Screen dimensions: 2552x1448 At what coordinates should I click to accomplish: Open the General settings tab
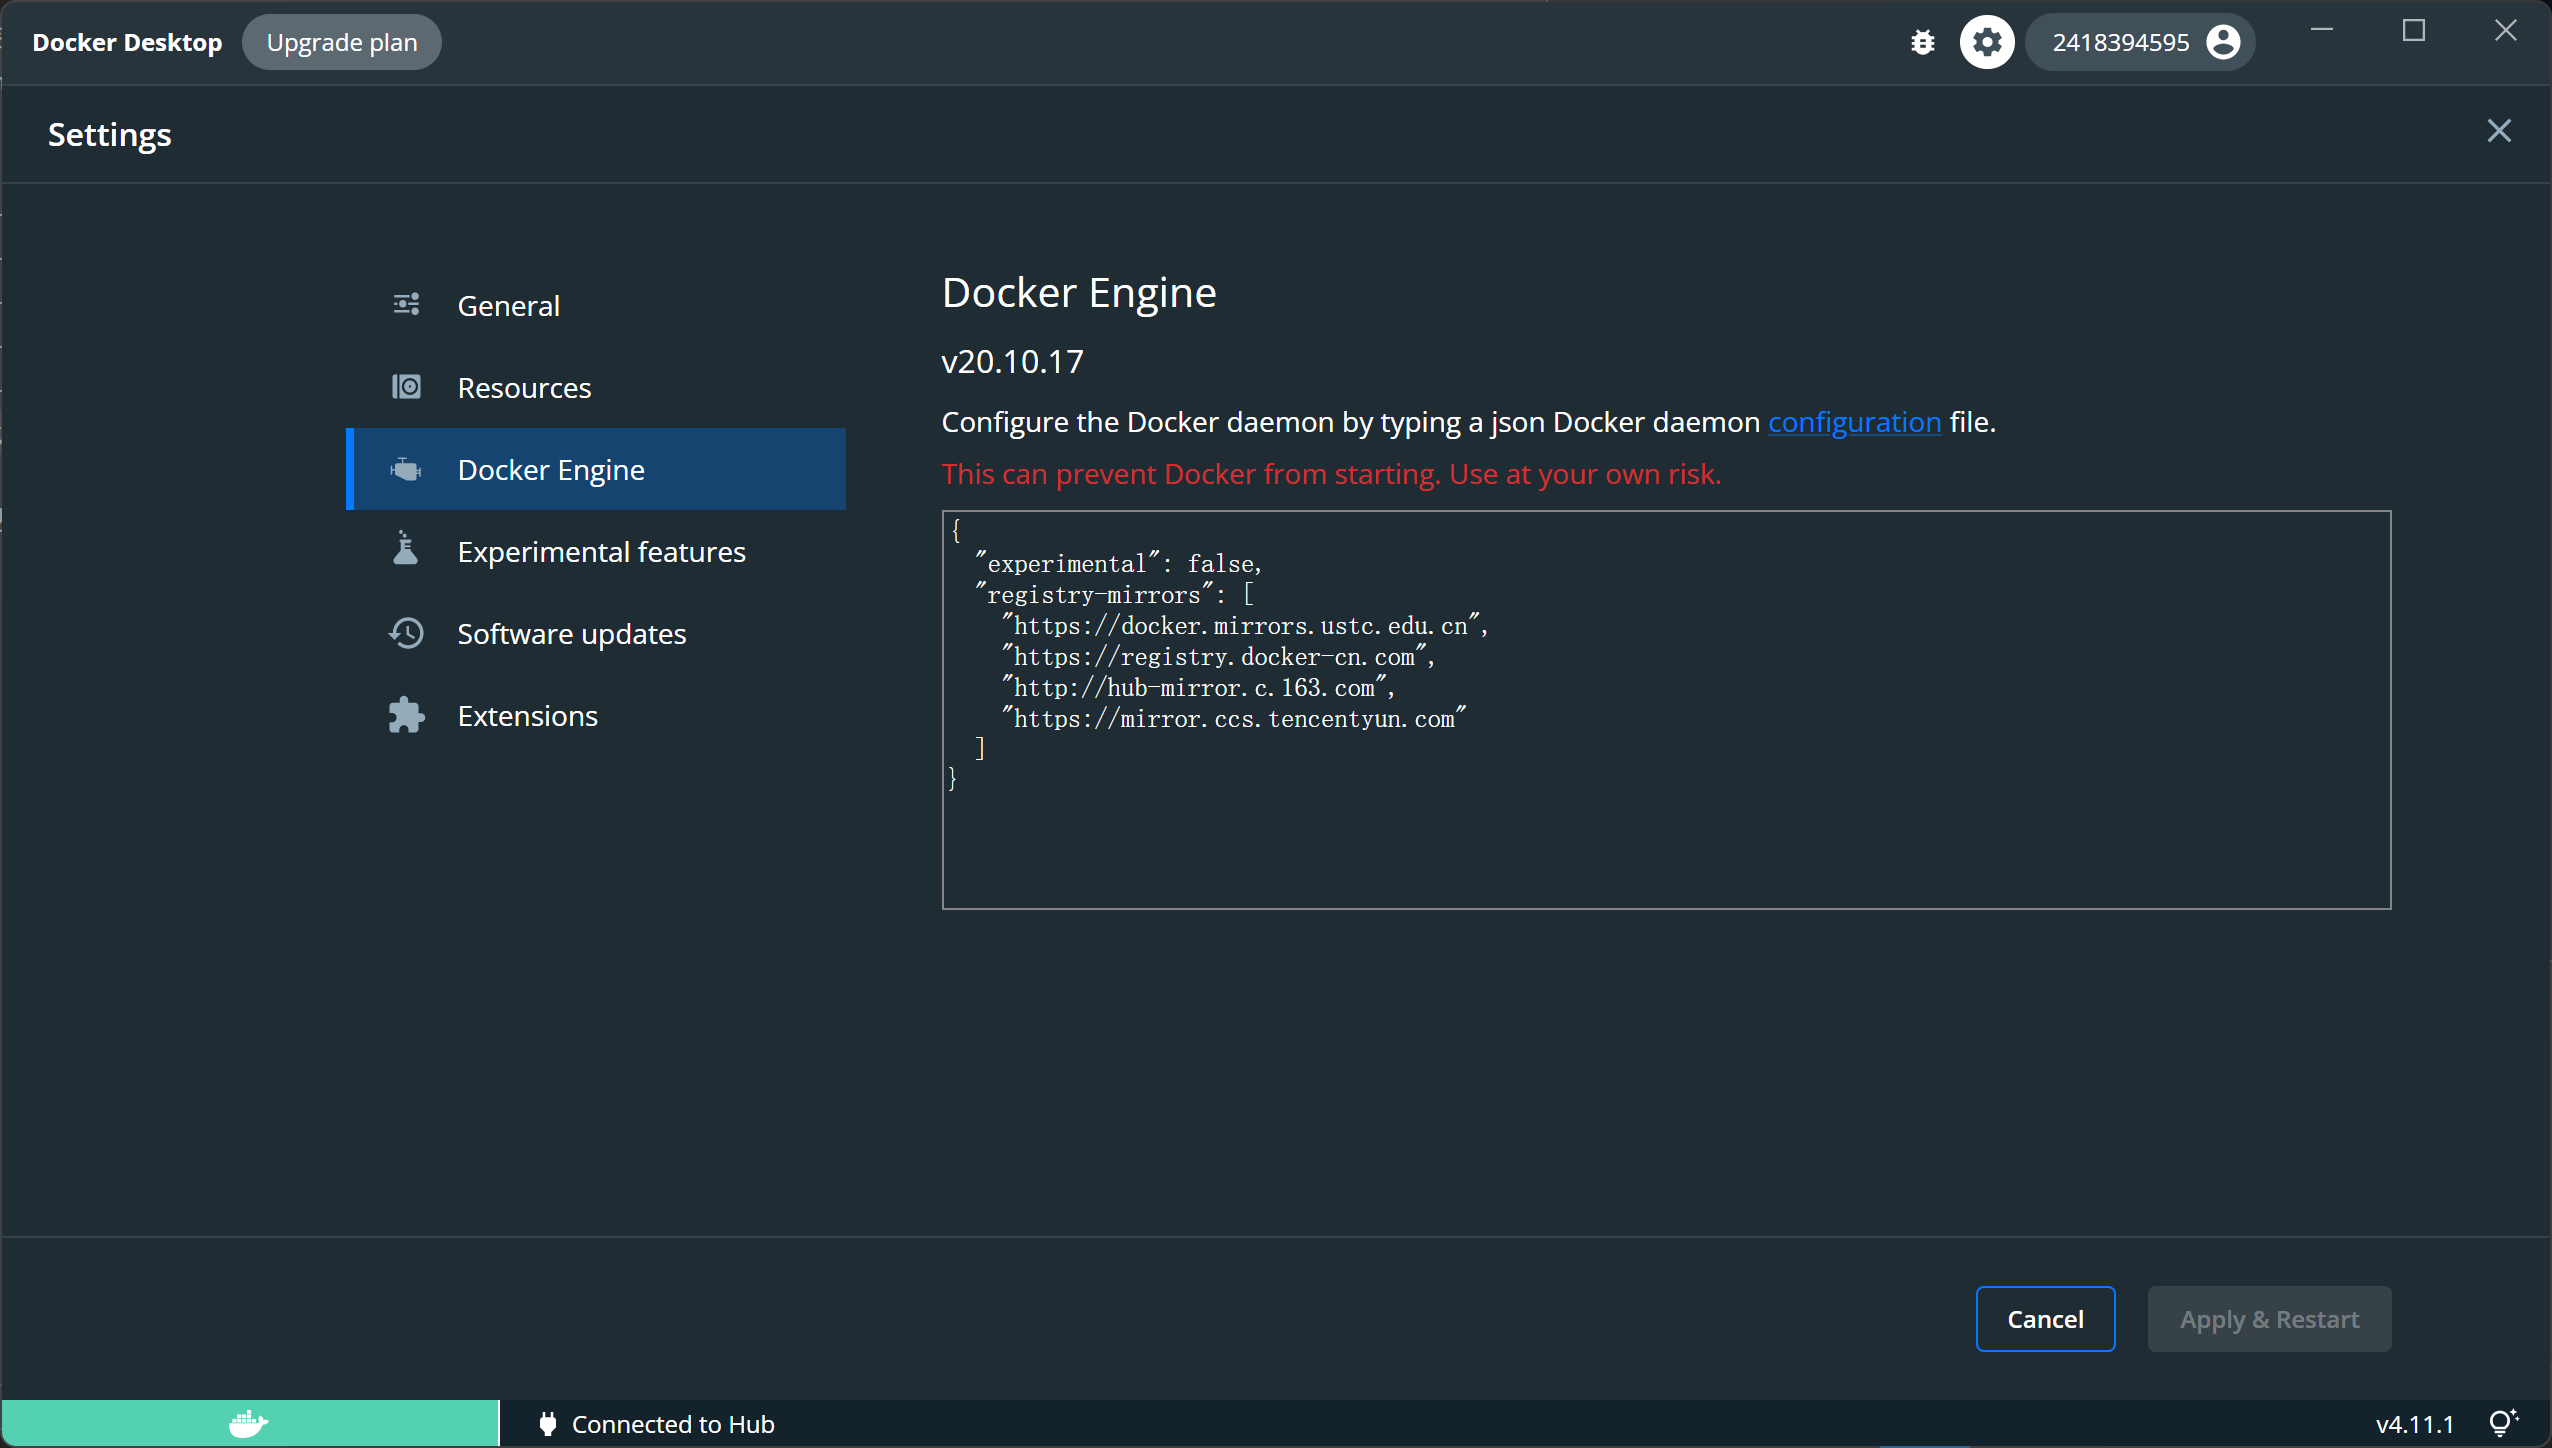(508, 306)
